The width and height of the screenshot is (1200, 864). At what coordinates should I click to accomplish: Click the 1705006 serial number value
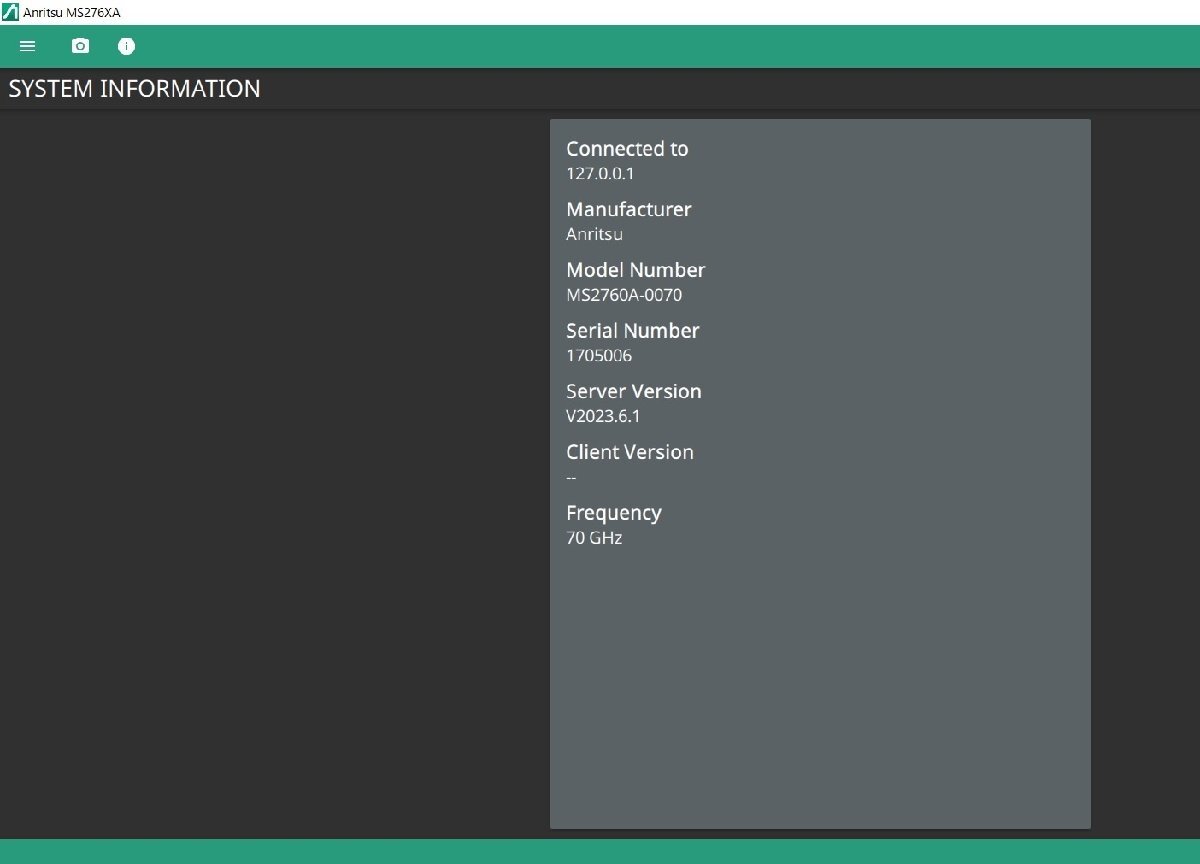pos(599,356)
